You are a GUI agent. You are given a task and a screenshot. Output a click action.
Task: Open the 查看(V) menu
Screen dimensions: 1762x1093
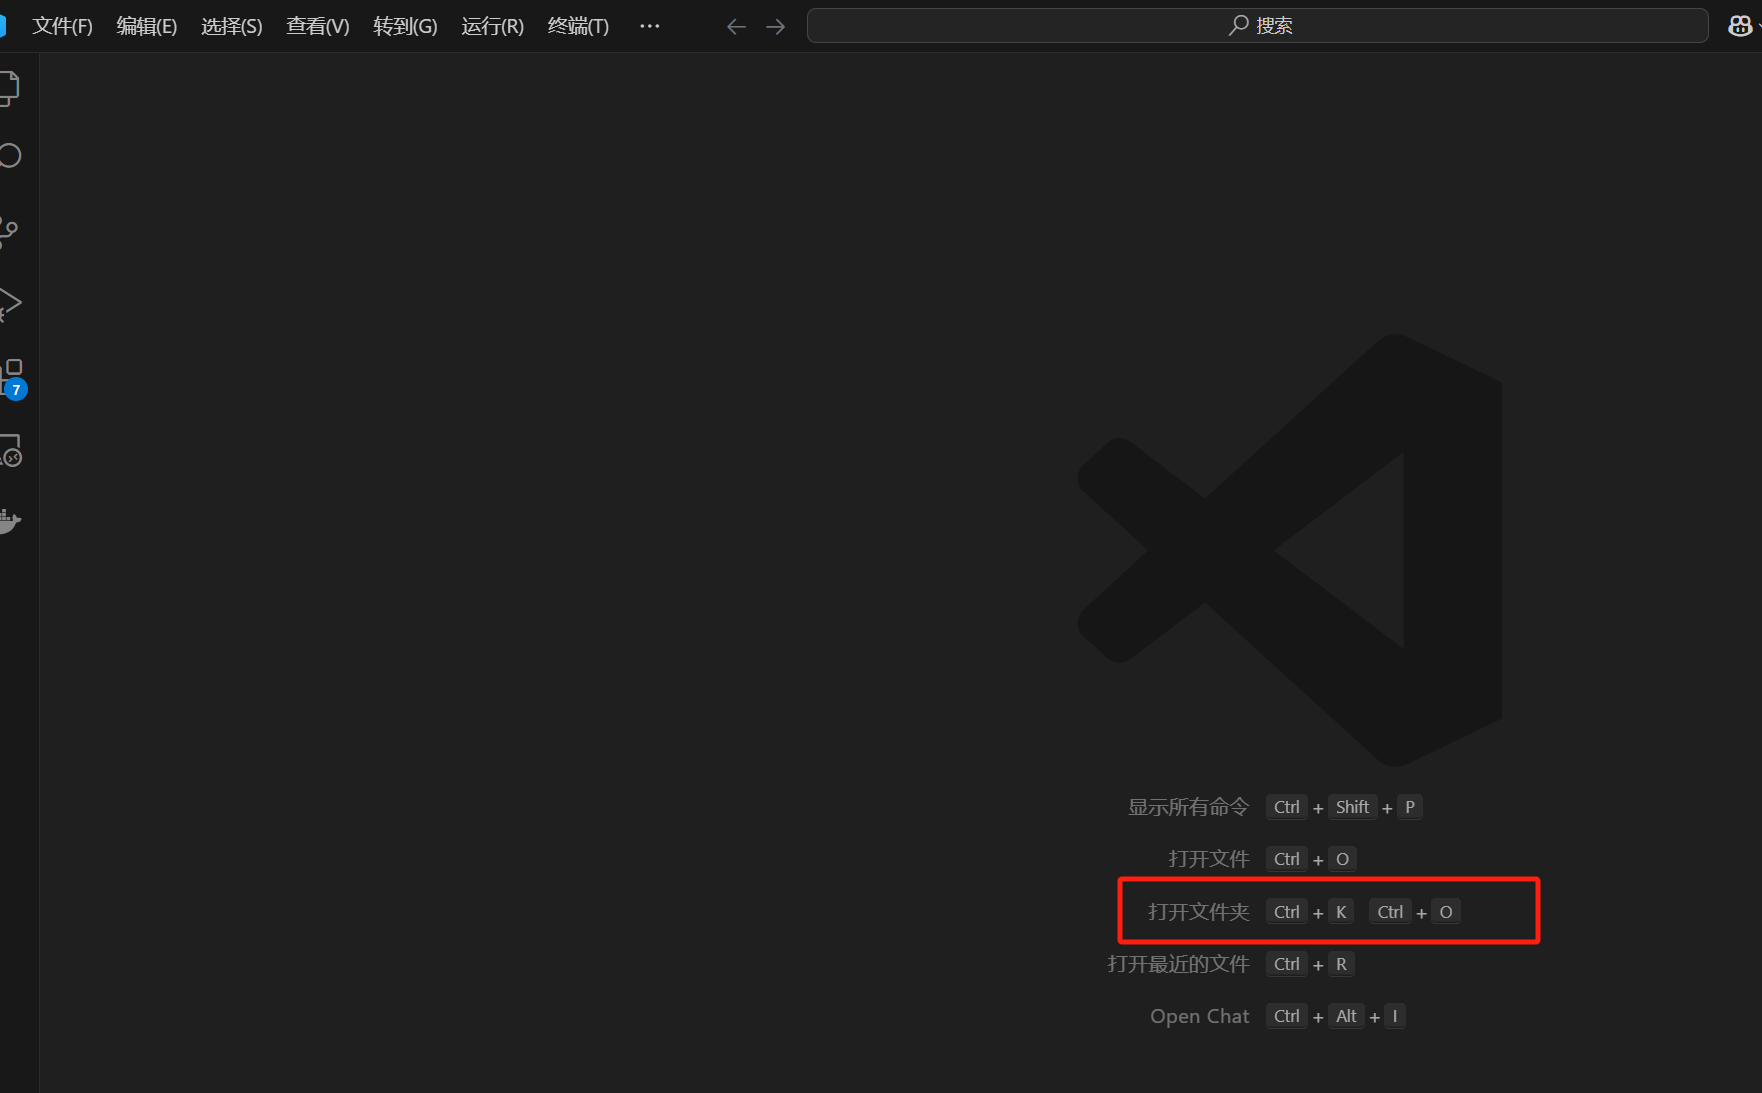[318, 26]
